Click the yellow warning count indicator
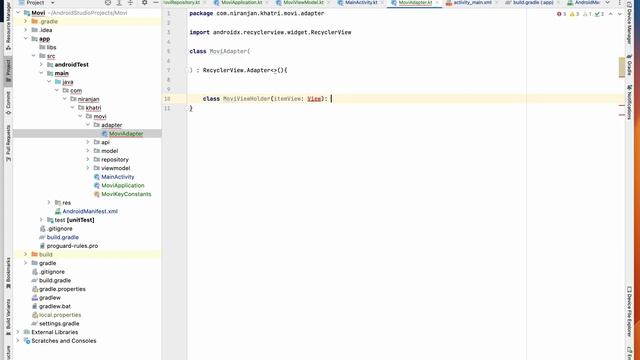This screenshot has width=640, height=360. (x=574, y=14)
